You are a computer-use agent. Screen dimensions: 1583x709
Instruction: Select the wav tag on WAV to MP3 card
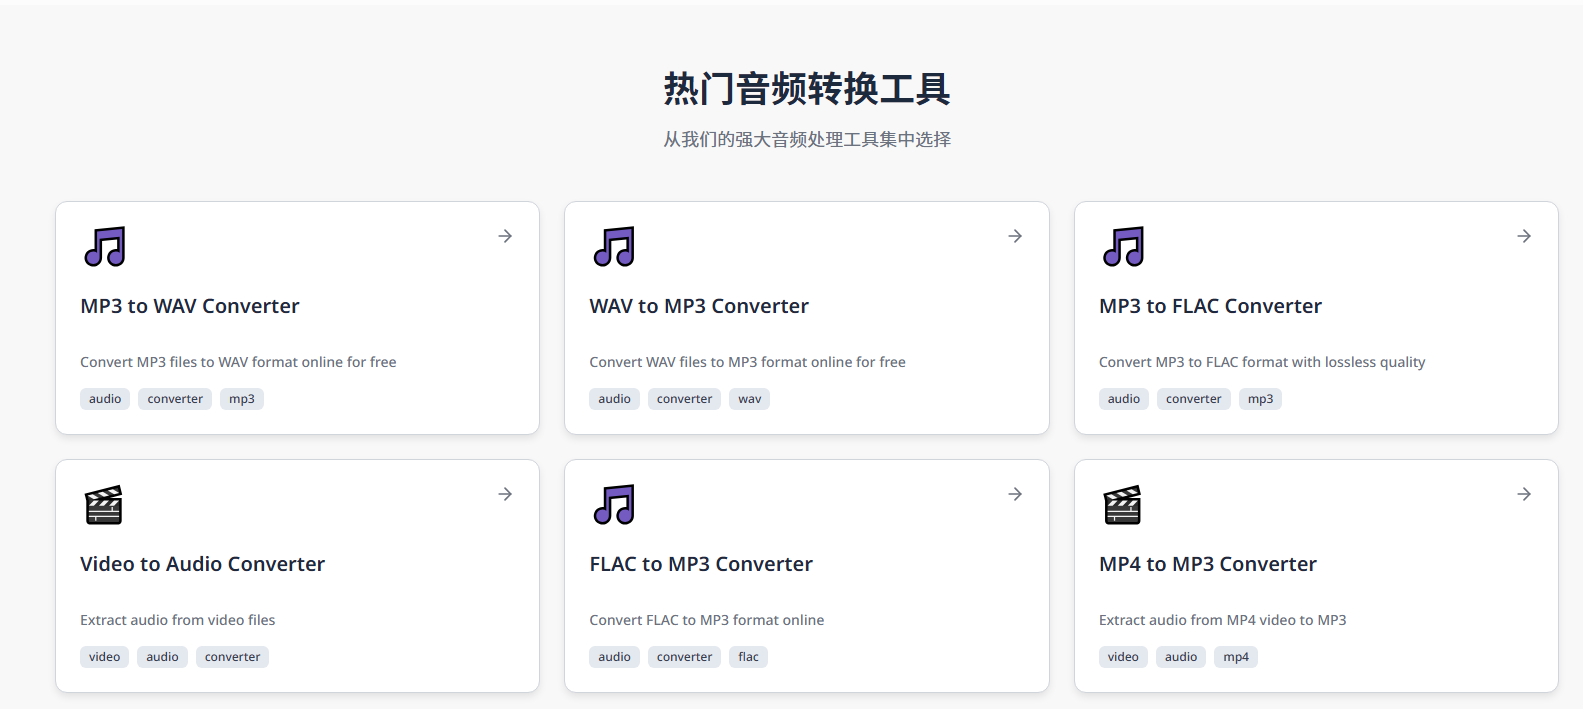coord(750,399)
